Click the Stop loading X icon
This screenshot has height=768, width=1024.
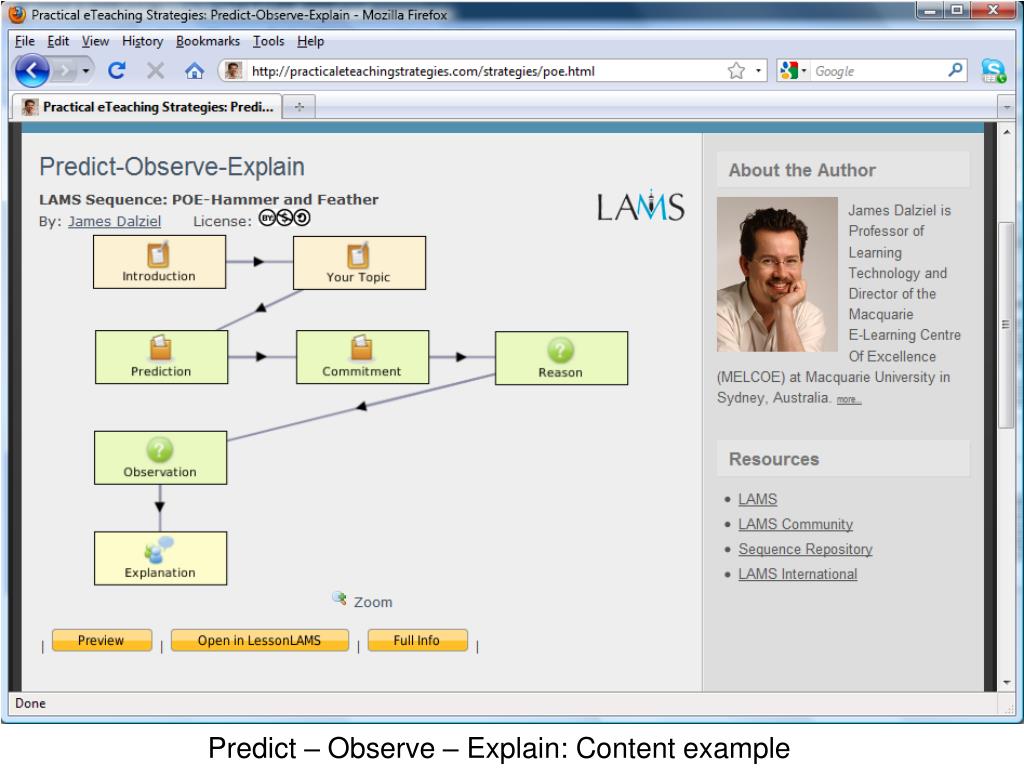pos(155,71)
